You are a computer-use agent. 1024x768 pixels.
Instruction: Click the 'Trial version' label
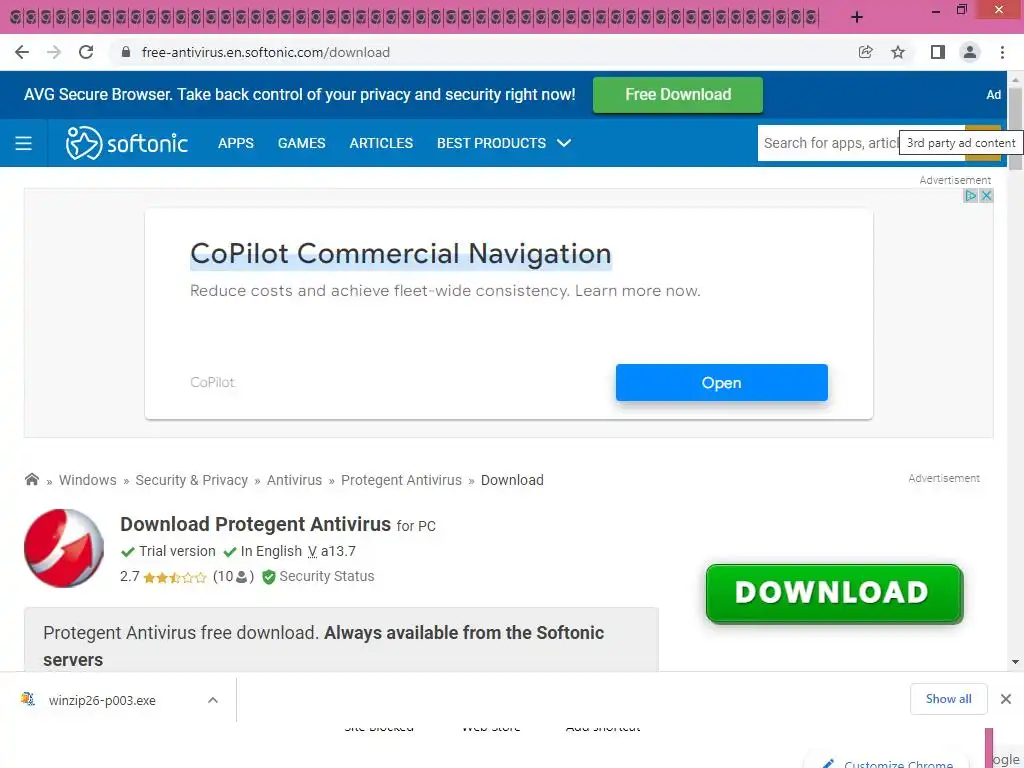tap(177, 551)
